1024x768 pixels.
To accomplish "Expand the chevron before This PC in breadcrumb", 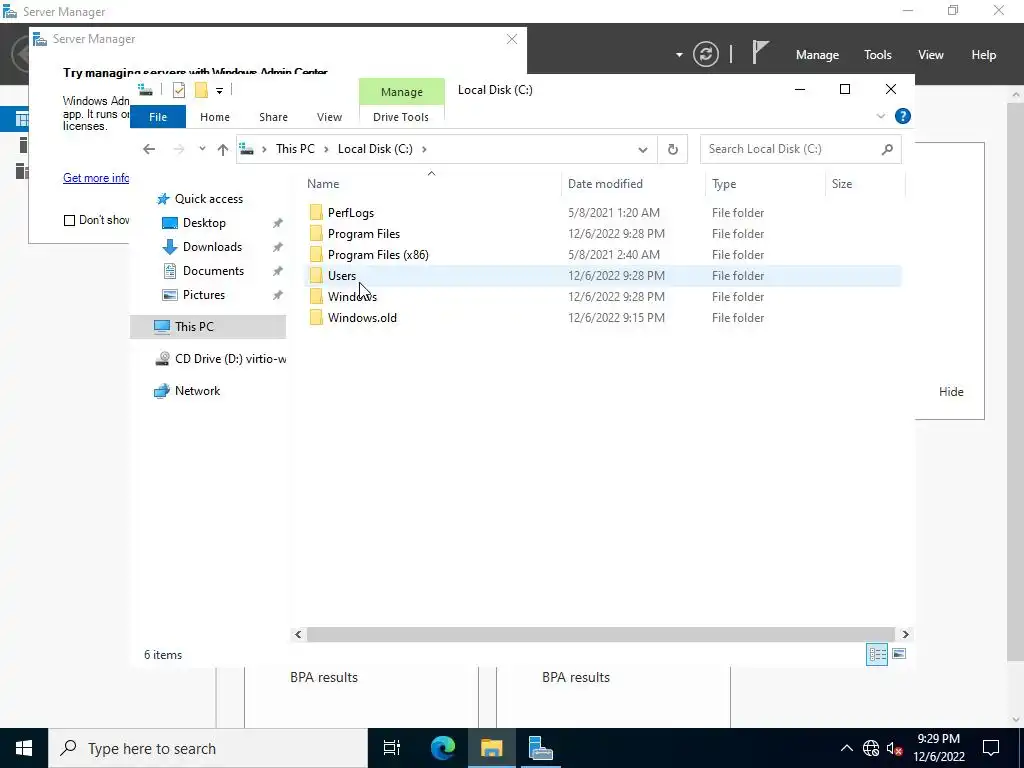I will point(264,149).
